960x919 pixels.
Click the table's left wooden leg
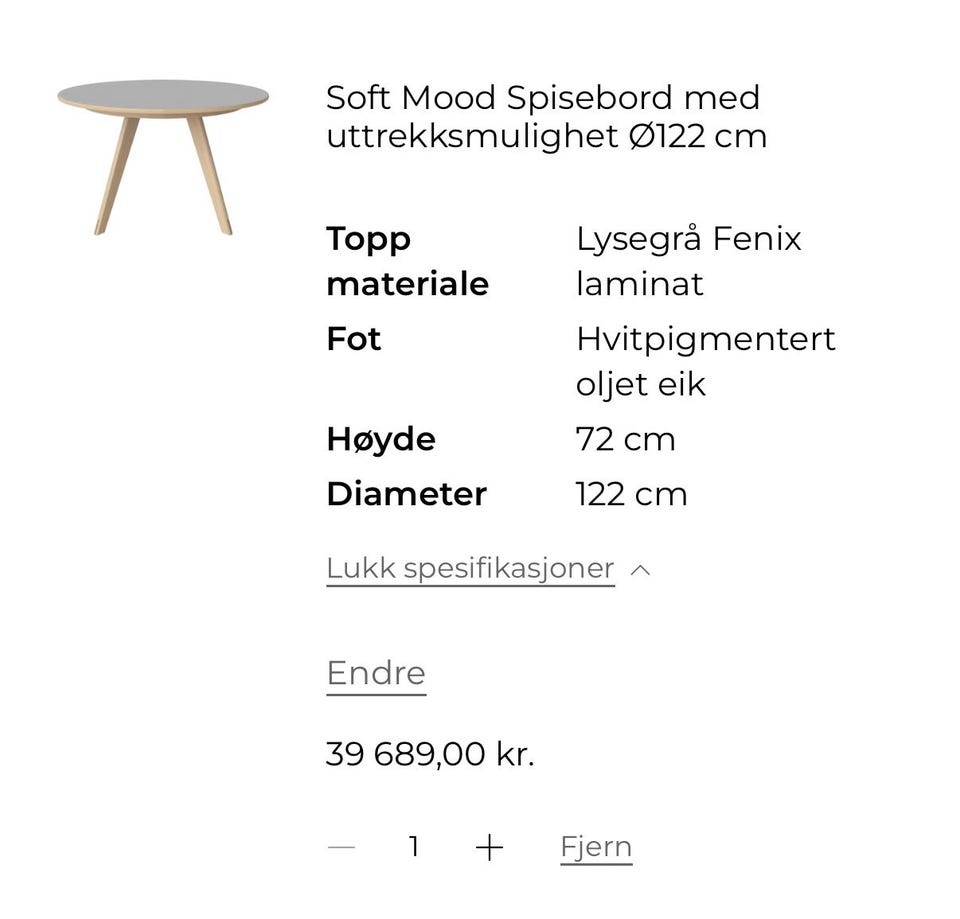[116, 176]
